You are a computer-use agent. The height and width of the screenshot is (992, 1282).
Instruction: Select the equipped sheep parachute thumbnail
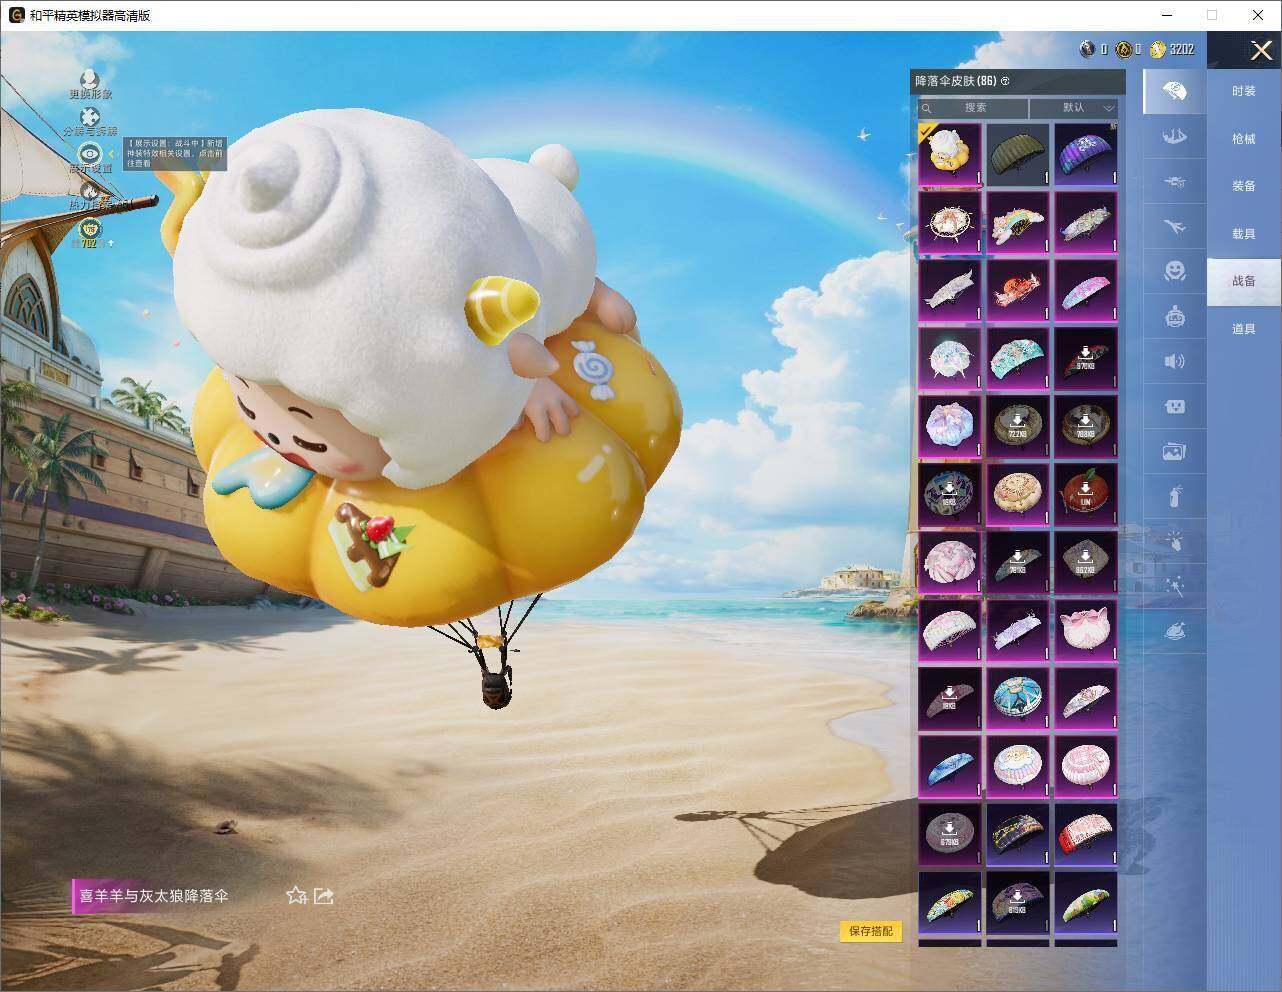coord(950,154)
